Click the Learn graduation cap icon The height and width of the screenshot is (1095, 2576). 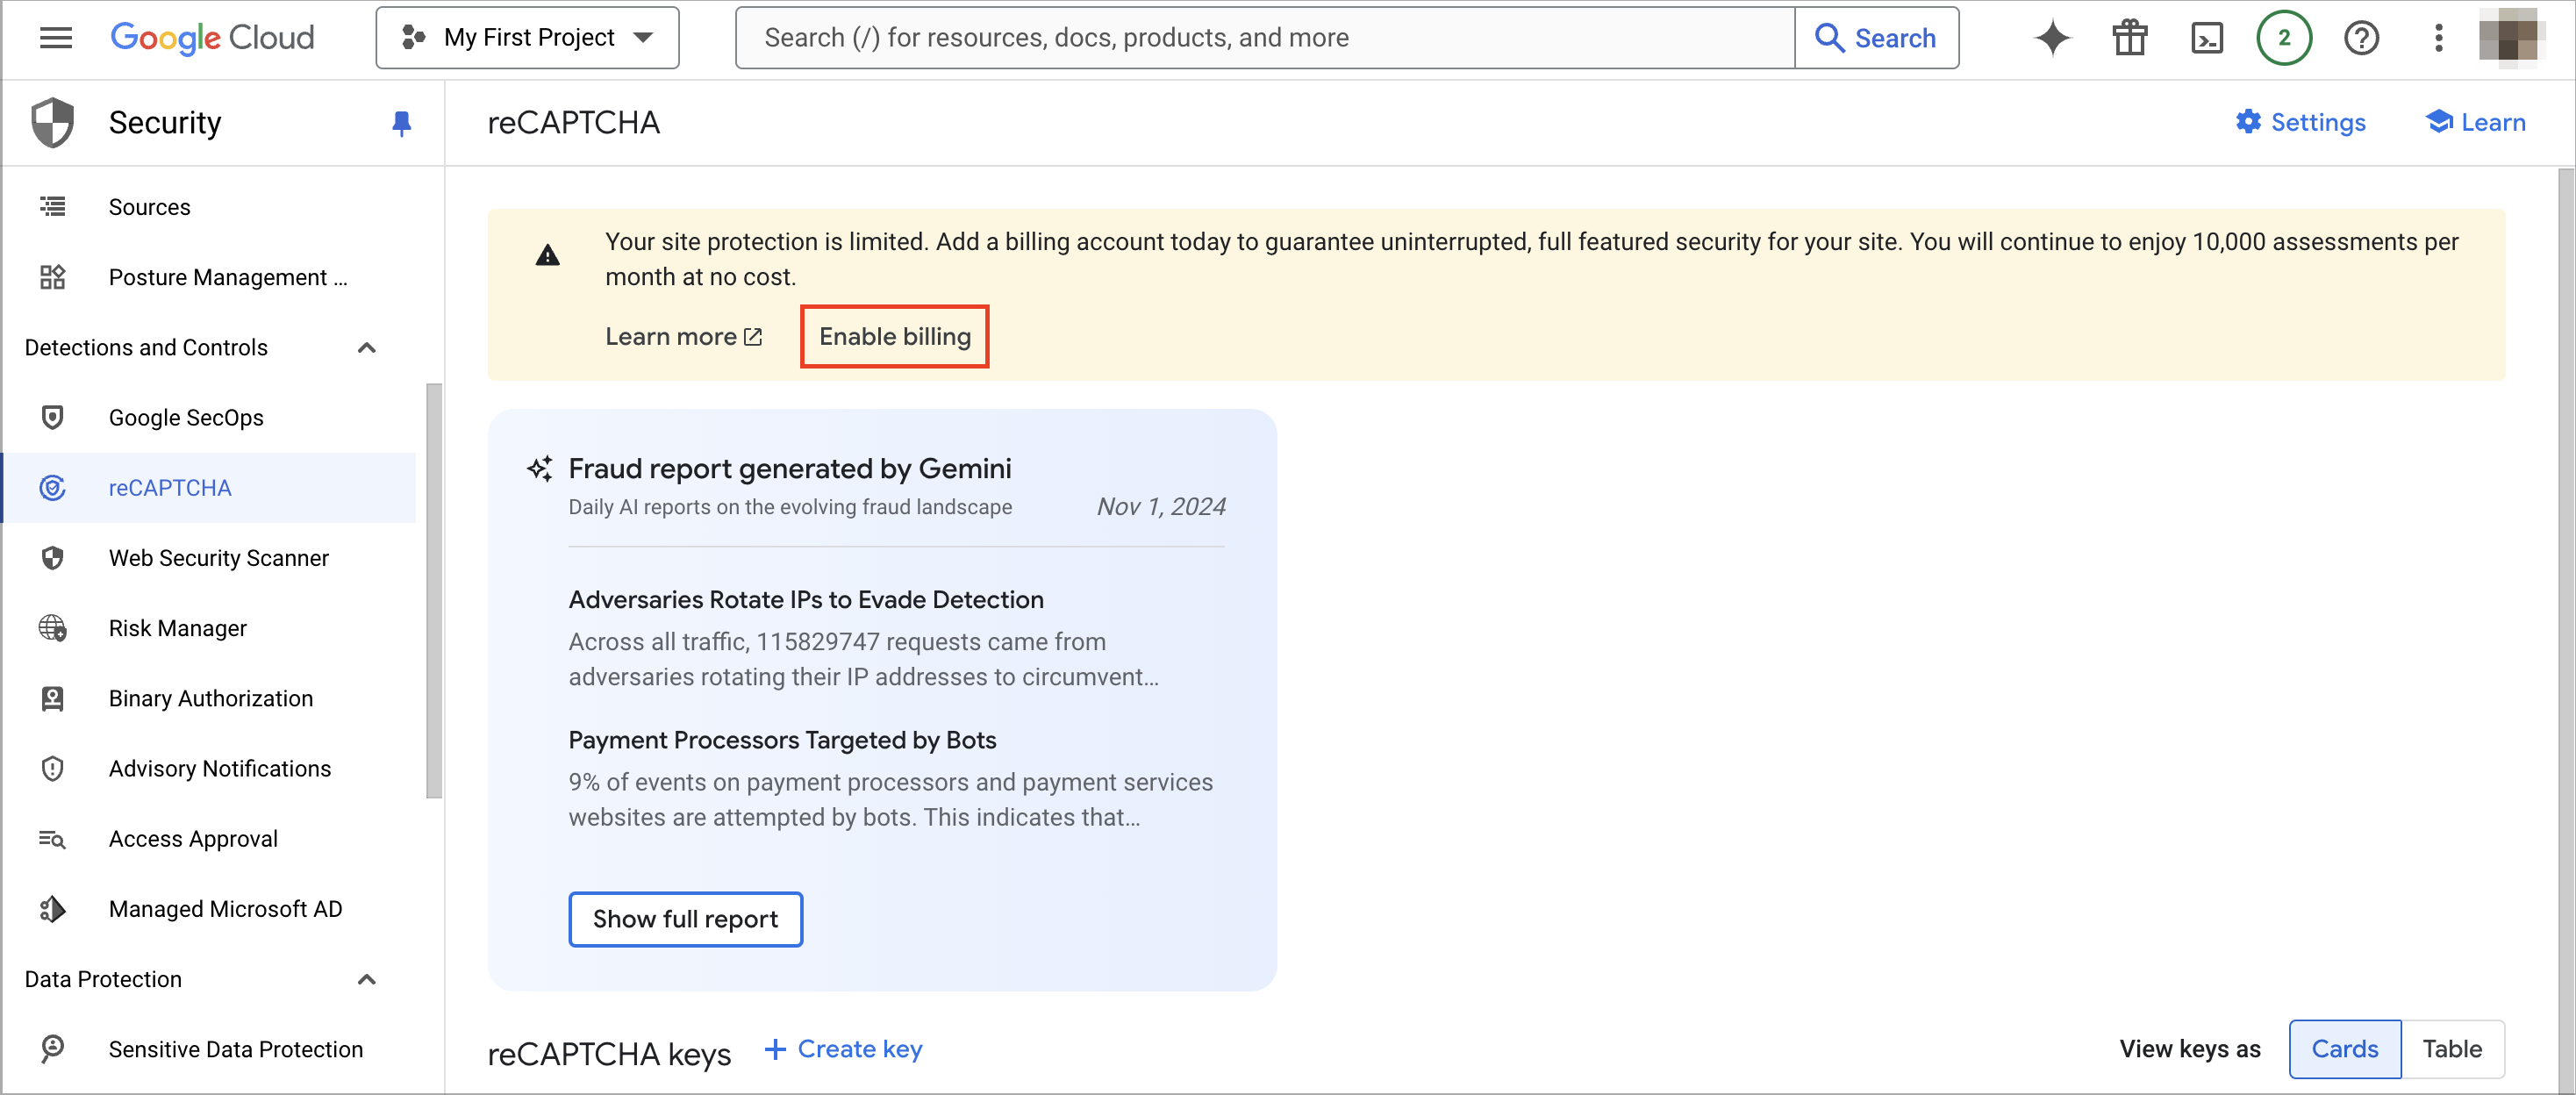click(2438, 122)
